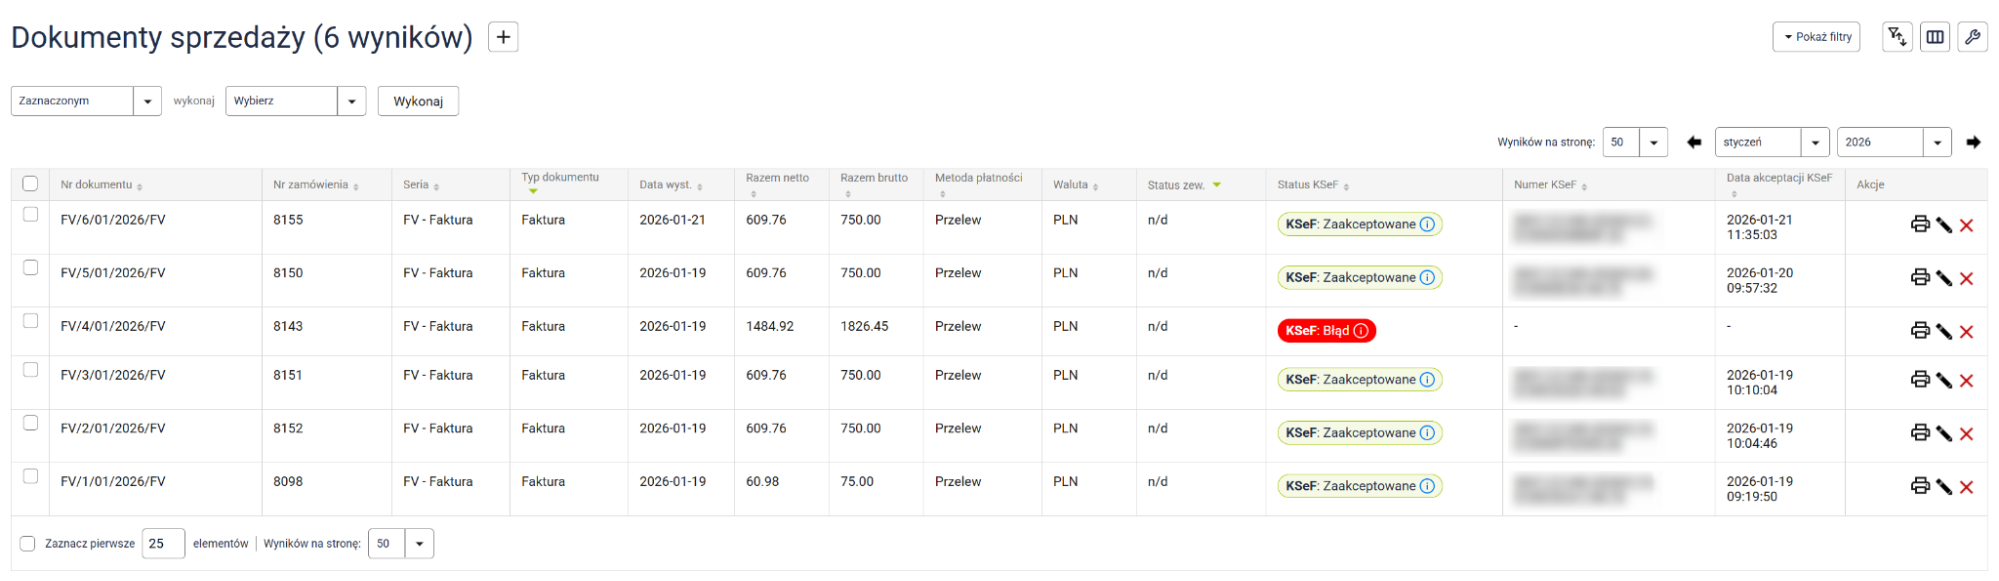The height and width of the screenshot is (581, 1999).
Task: Click the Zaznacz pierwsze number field
Action: click(x=162, y=544)
